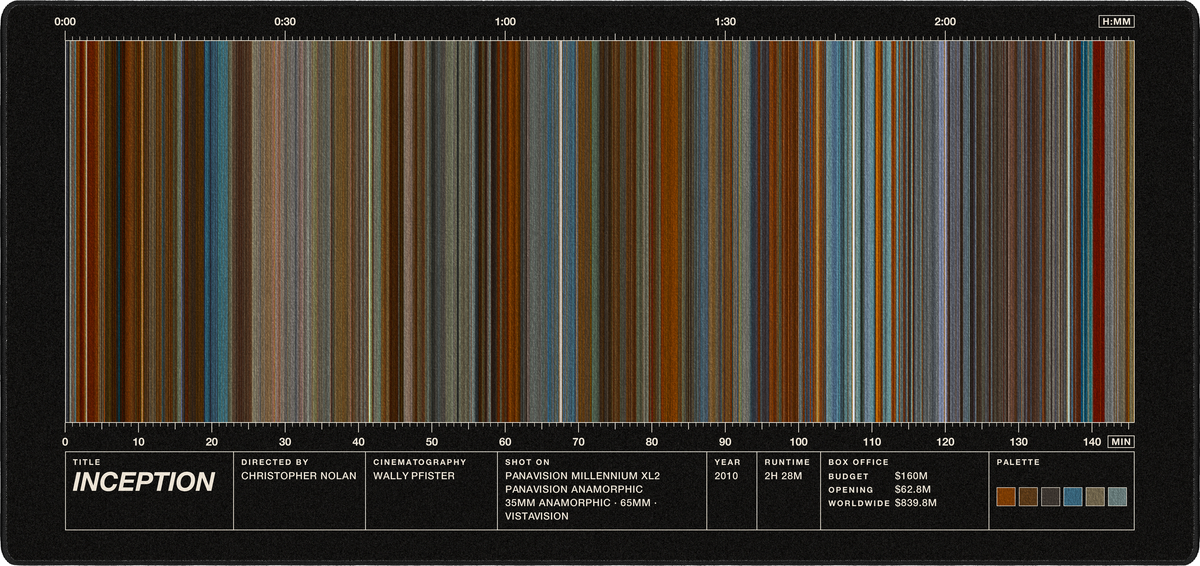Click the 50 minute axis label

[432, 441]
